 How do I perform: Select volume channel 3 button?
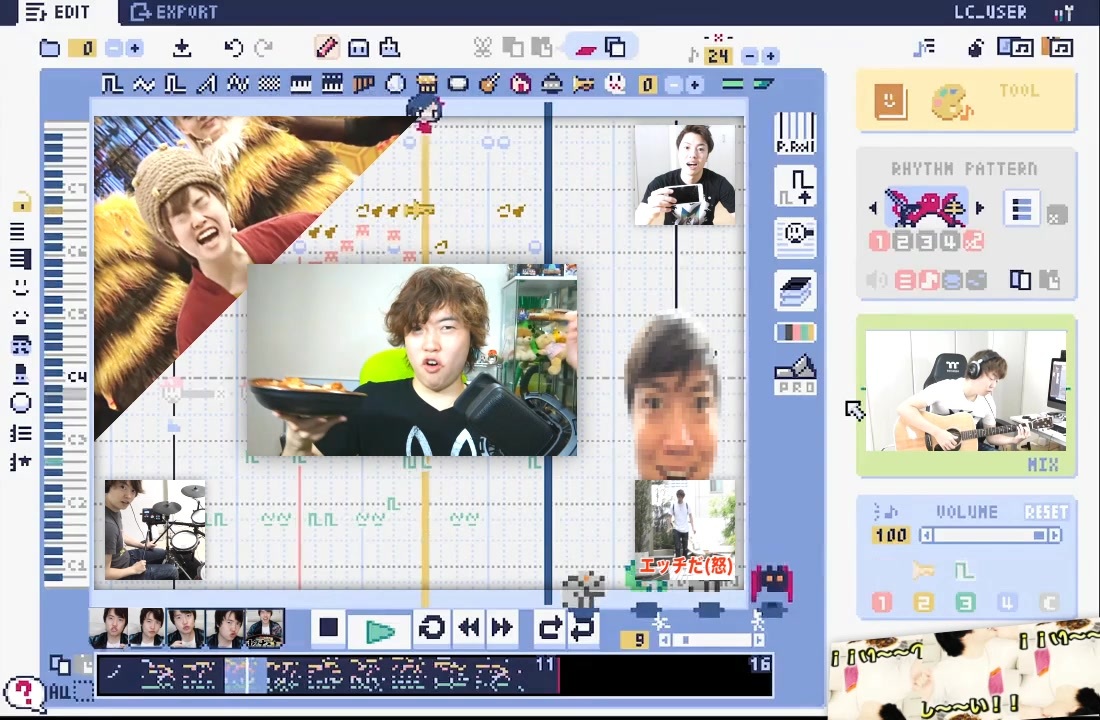pos(965,602)
